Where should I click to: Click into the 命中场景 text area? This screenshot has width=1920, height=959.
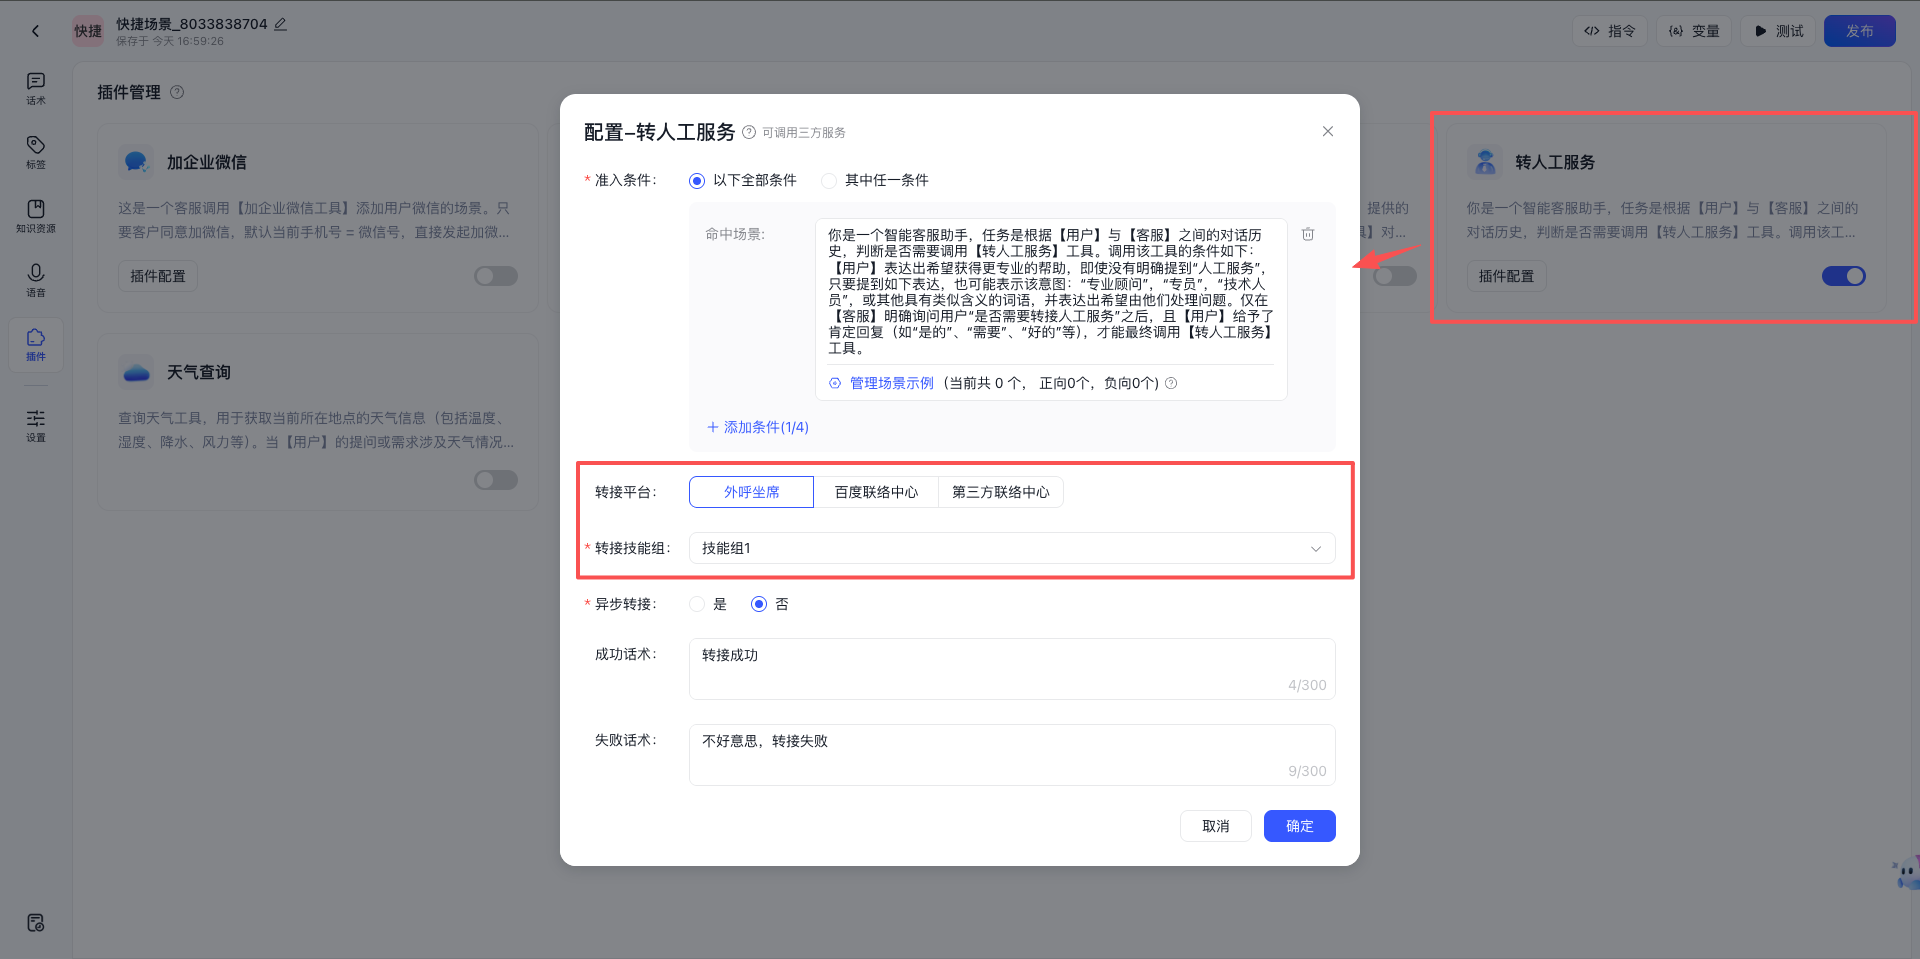[x=1050, y=291]
